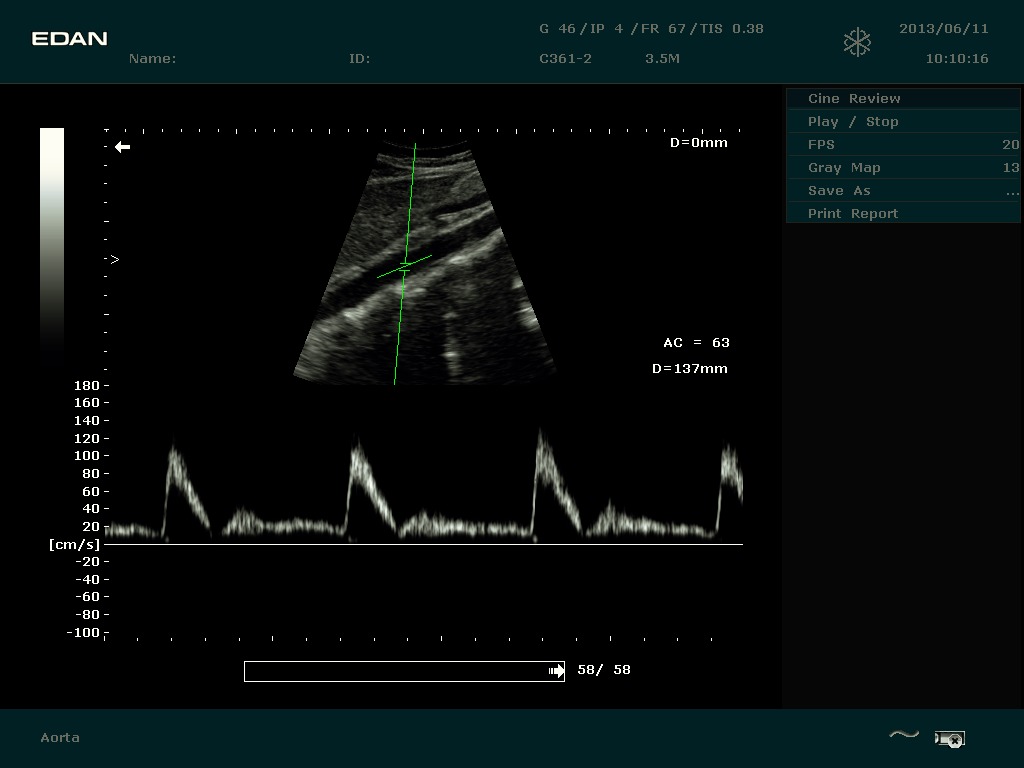
Task: Select the patient ID field
Action: point(360,59)
